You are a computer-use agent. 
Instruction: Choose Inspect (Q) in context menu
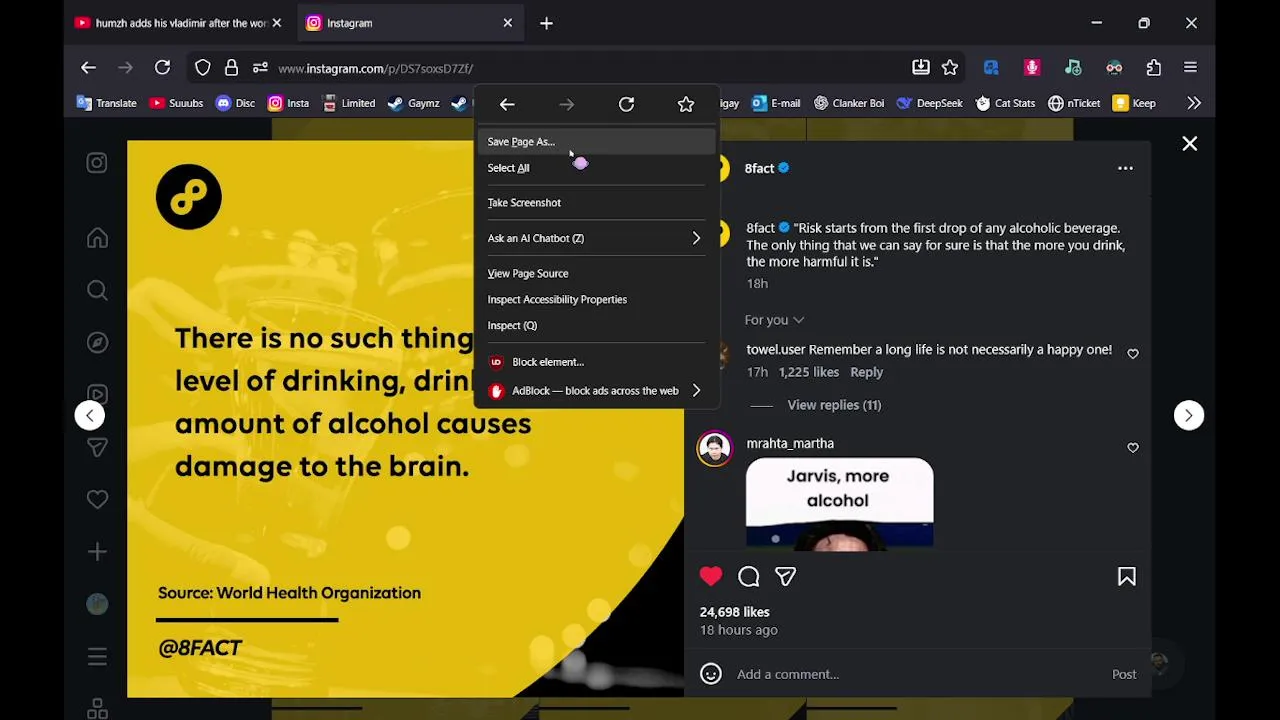(x=596, y=325)
